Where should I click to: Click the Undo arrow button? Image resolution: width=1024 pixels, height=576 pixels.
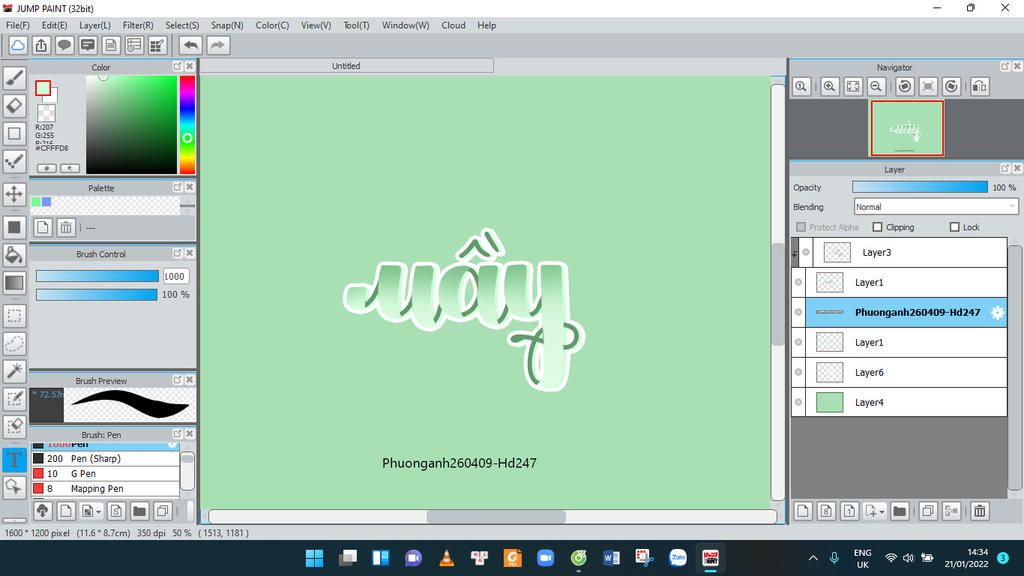191,45
